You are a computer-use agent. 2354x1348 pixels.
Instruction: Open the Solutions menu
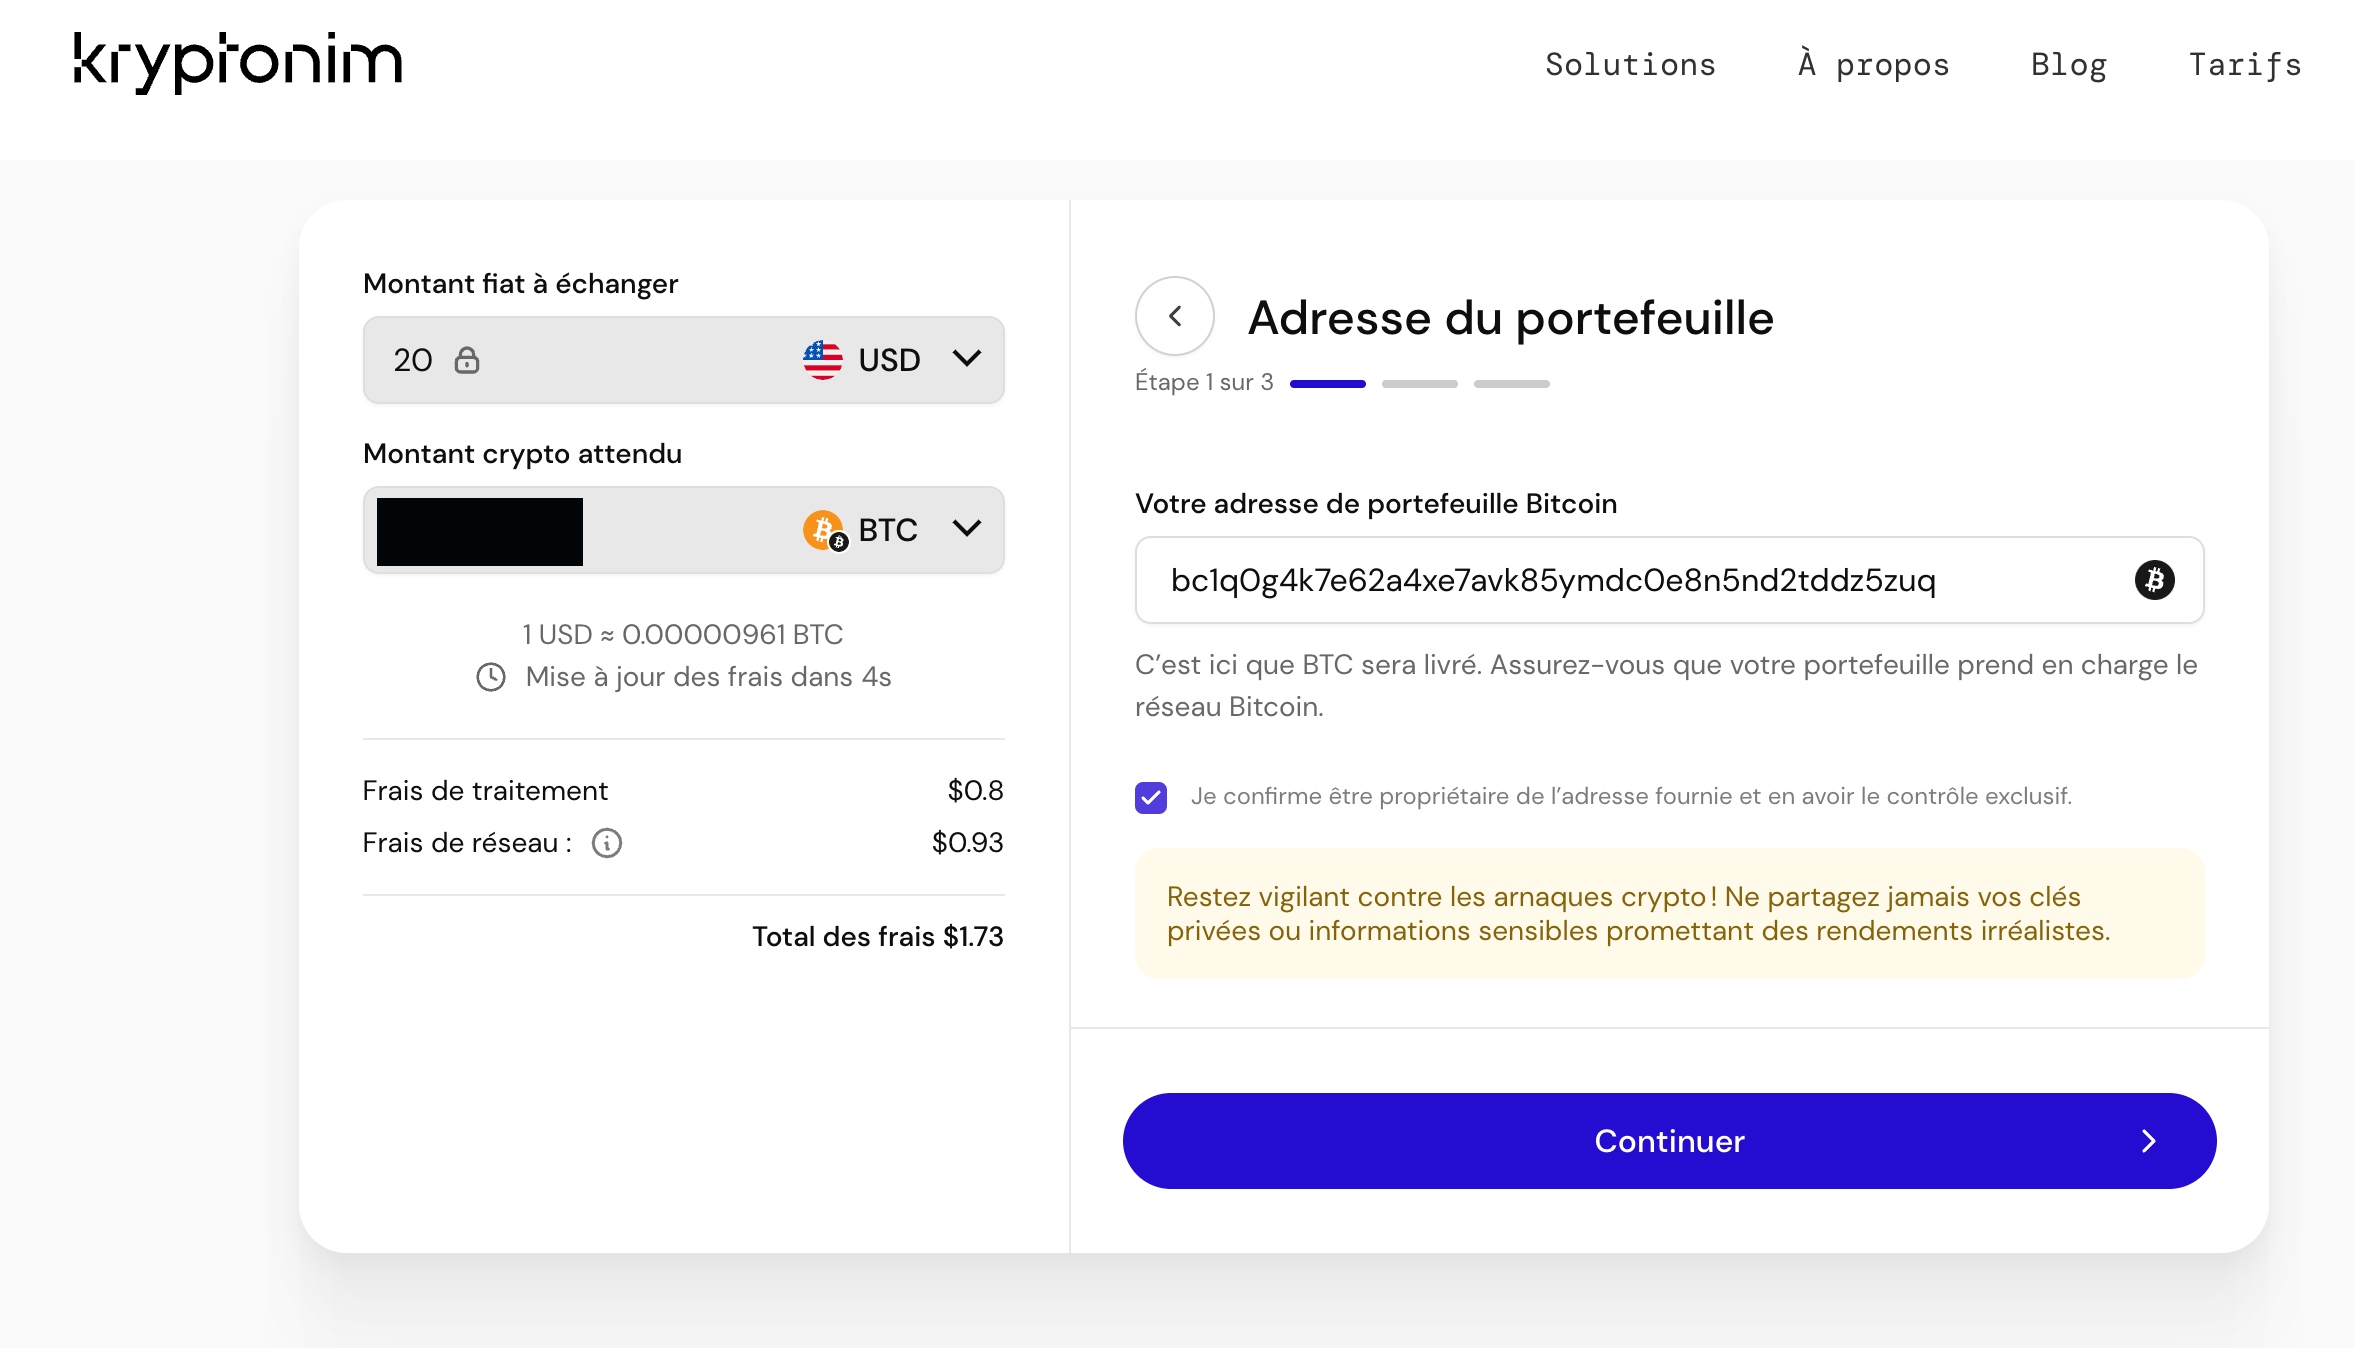[x=1630, y=65]
